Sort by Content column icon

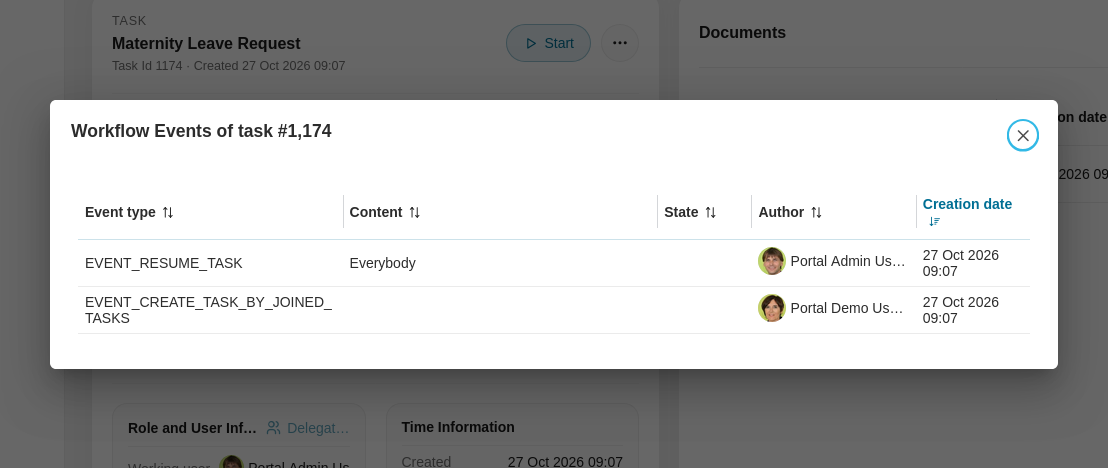pos(415,212)
